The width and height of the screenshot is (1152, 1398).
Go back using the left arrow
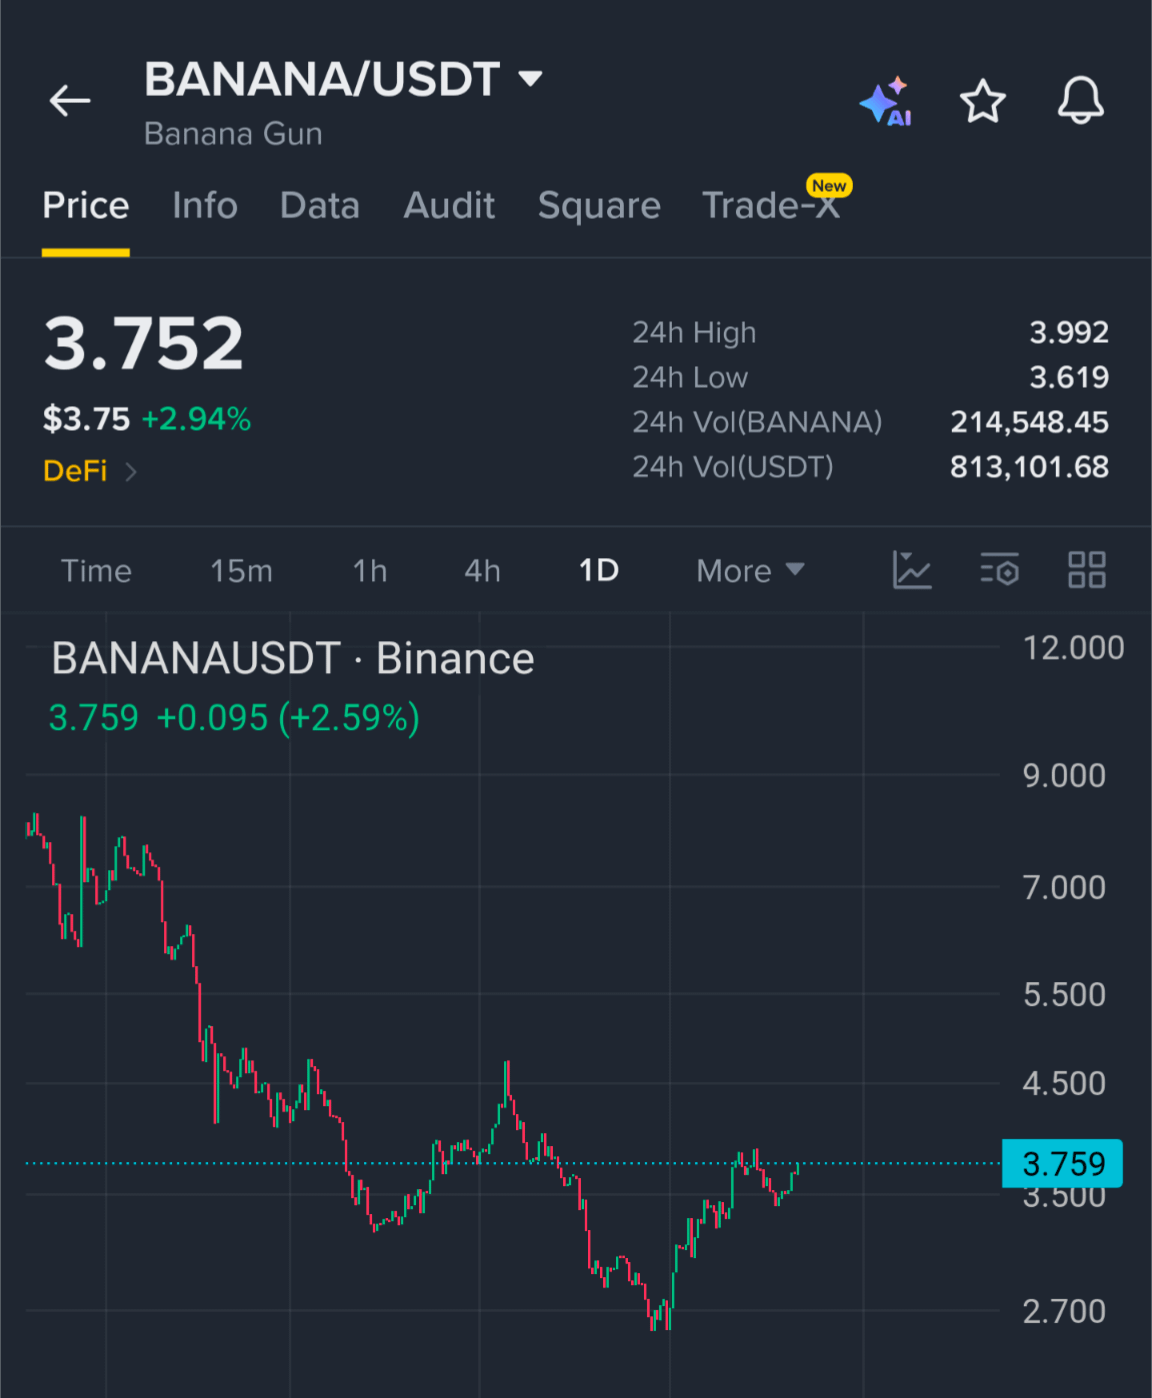tap(70, 101)
